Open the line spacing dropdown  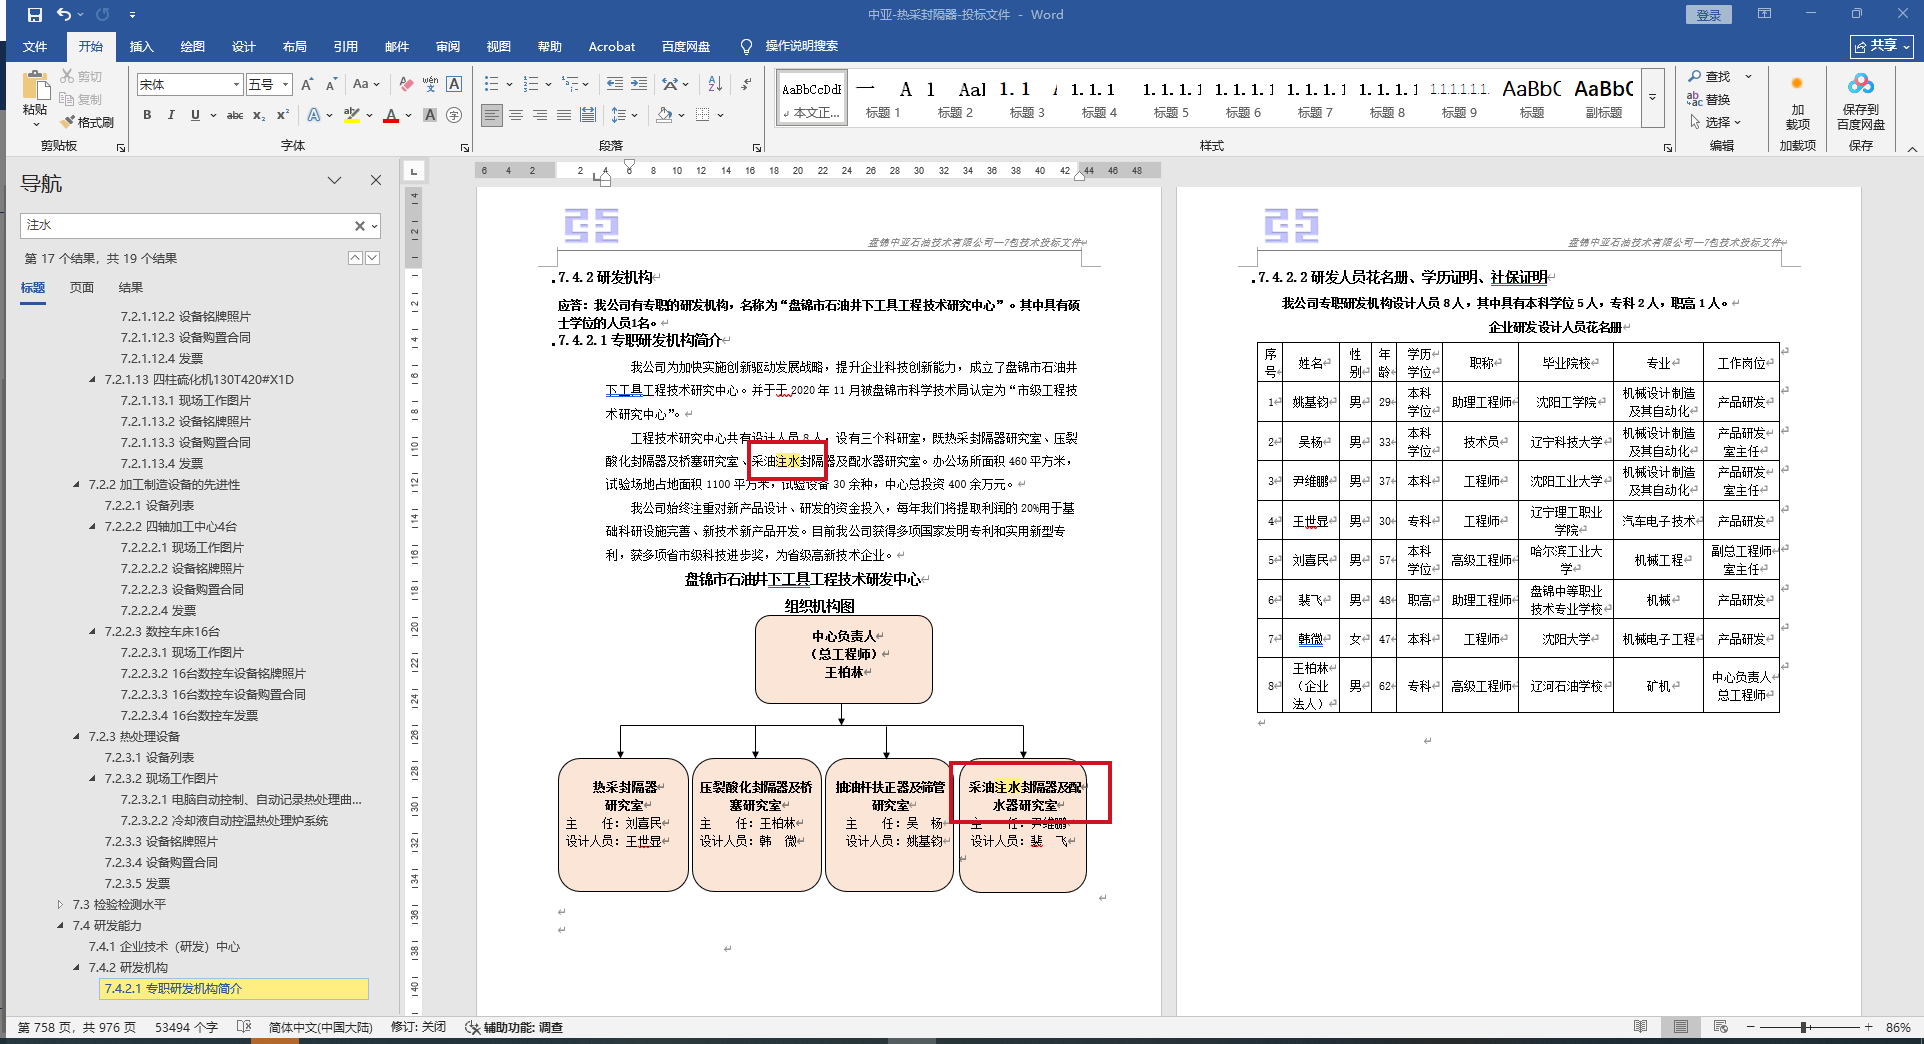[624, 115]
